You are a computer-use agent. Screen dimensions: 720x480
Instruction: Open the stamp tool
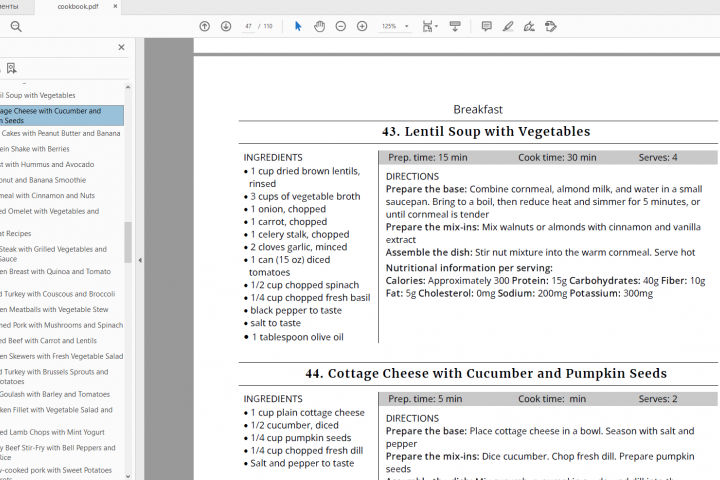point(551,26)
